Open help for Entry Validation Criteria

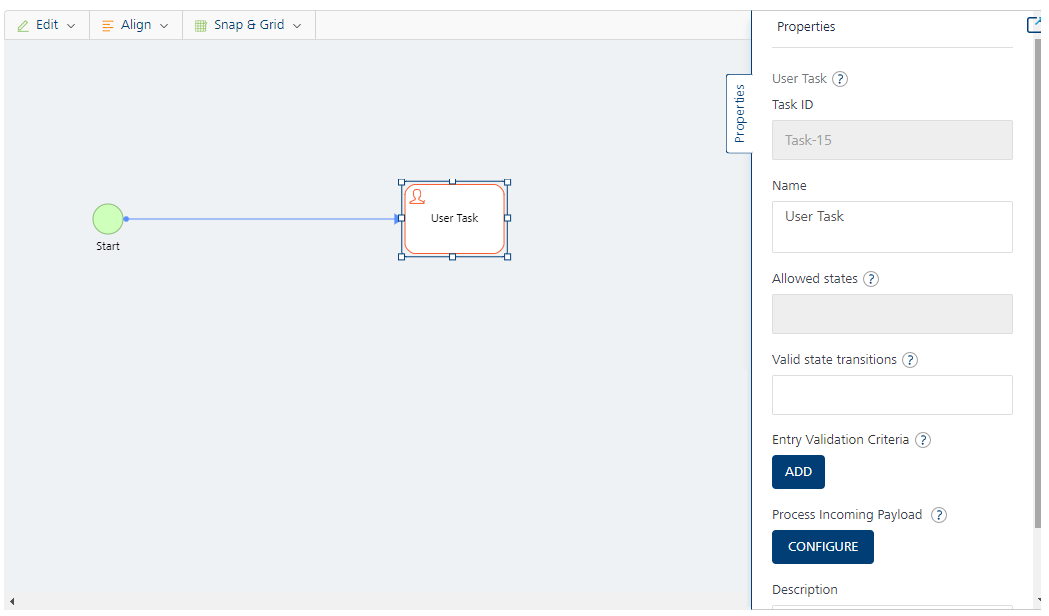[923, 440]
